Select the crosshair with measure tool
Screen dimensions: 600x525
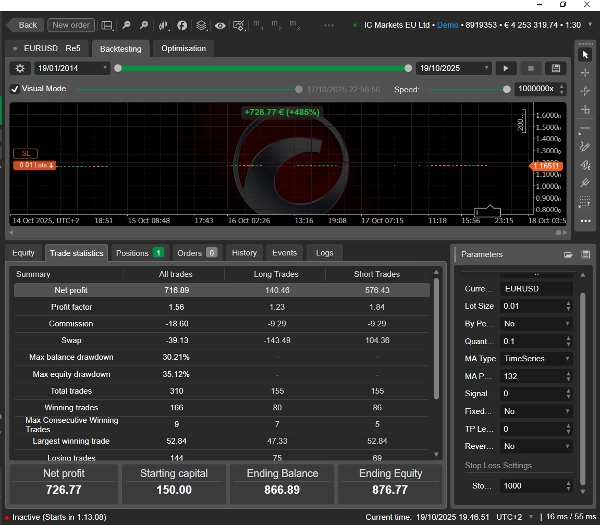[x=585, y=91]
